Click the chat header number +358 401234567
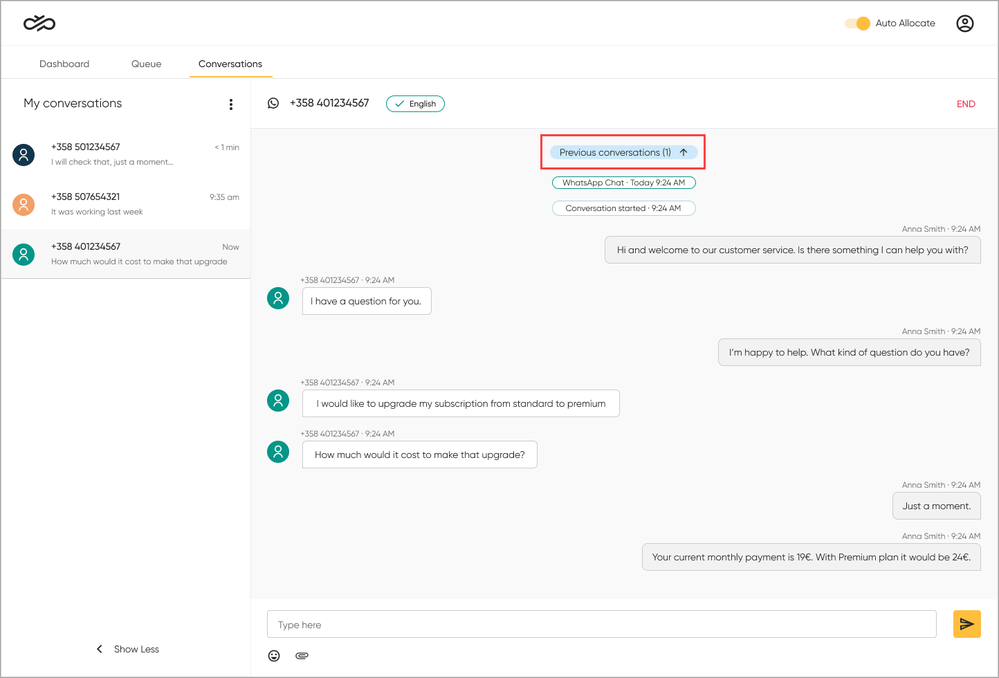 tap(329, 103)
